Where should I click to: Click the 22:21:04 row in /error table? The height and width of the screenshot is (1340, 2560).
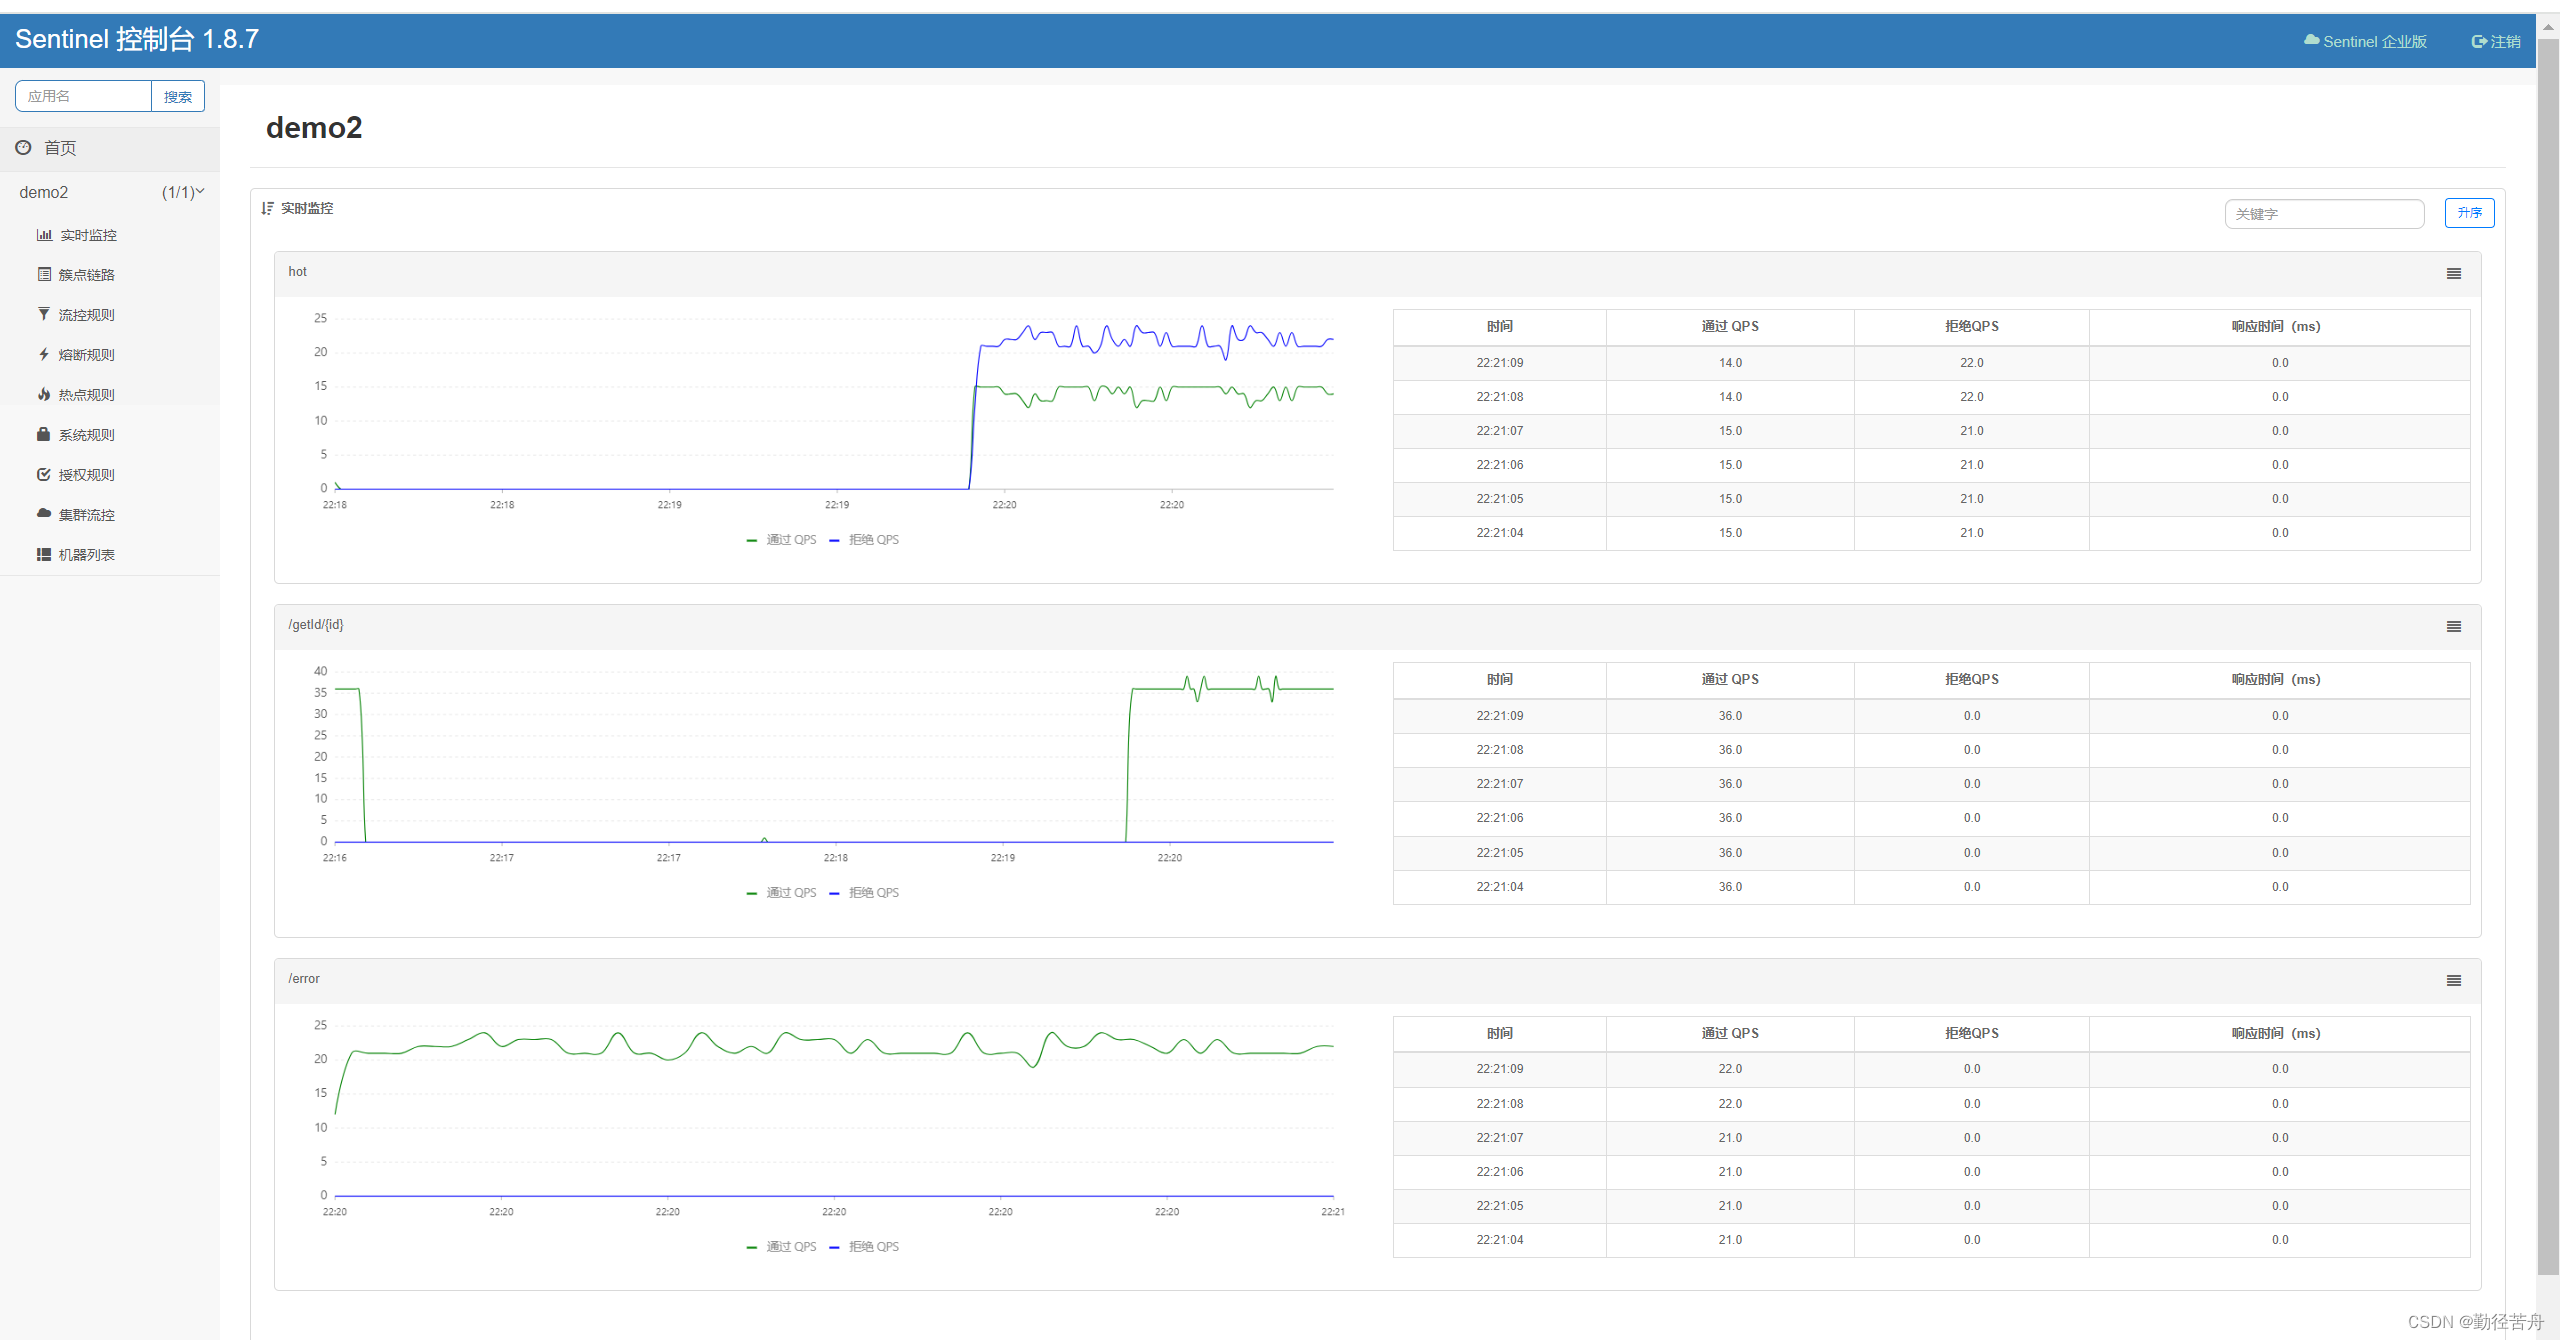(x=1931, y=1240)
